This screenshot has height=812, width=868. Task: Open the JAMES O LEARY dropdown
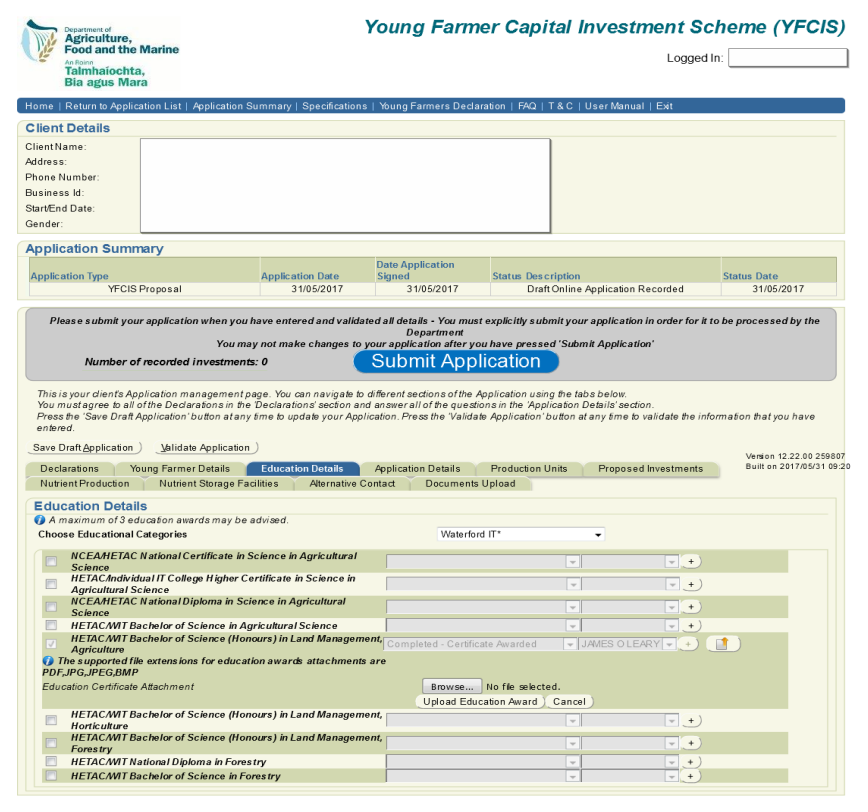(627, 644)
